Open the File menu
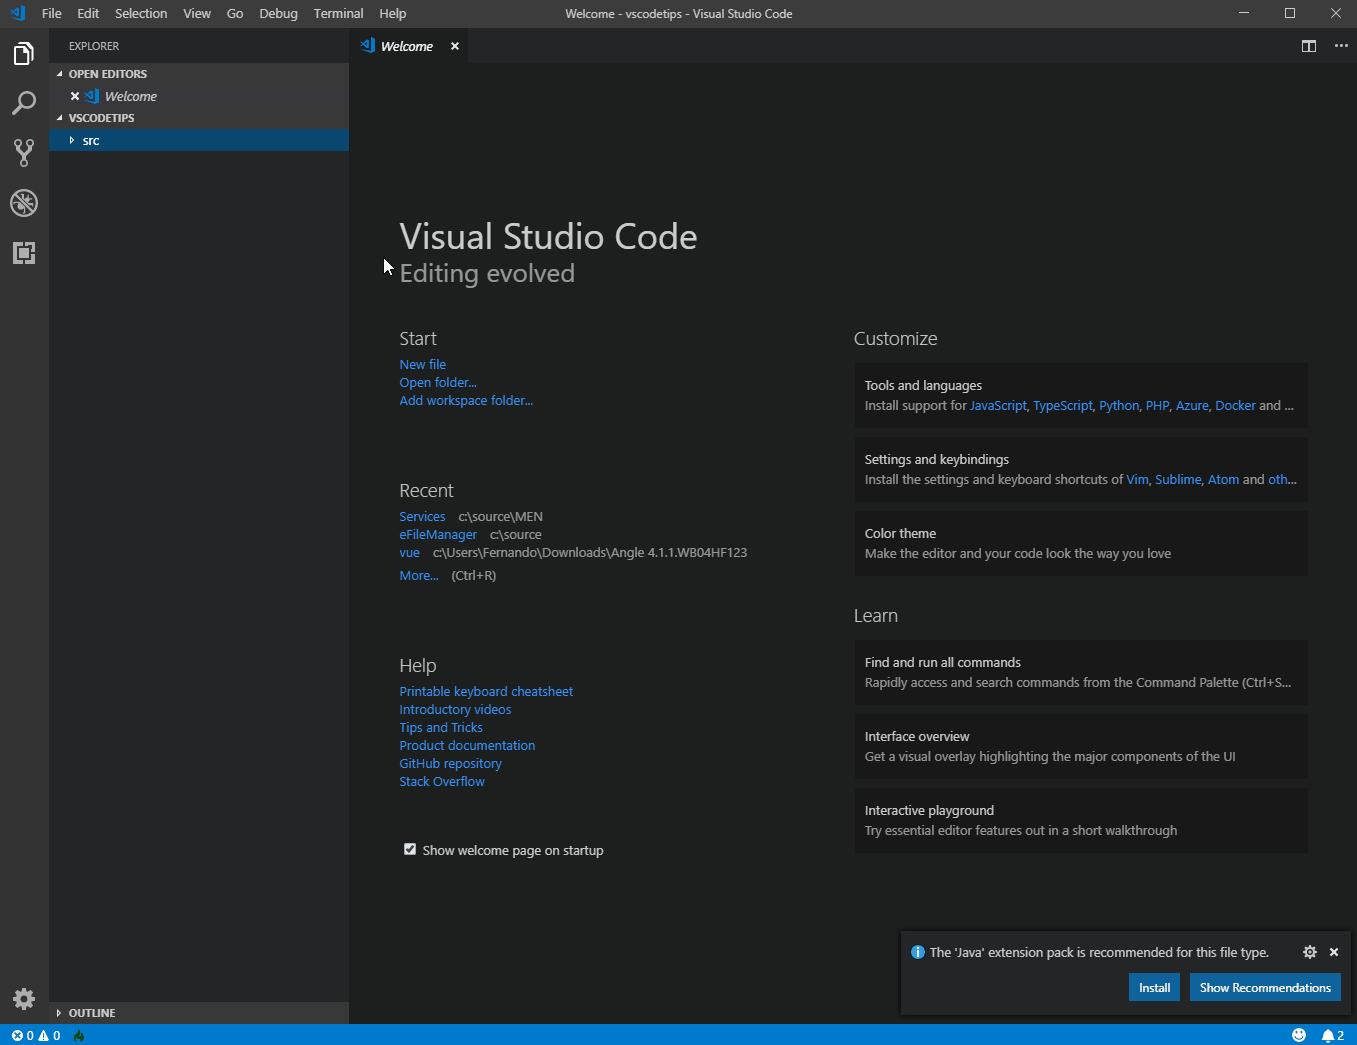This screenshot has width=1357, height=1045. tap(52, 13)
